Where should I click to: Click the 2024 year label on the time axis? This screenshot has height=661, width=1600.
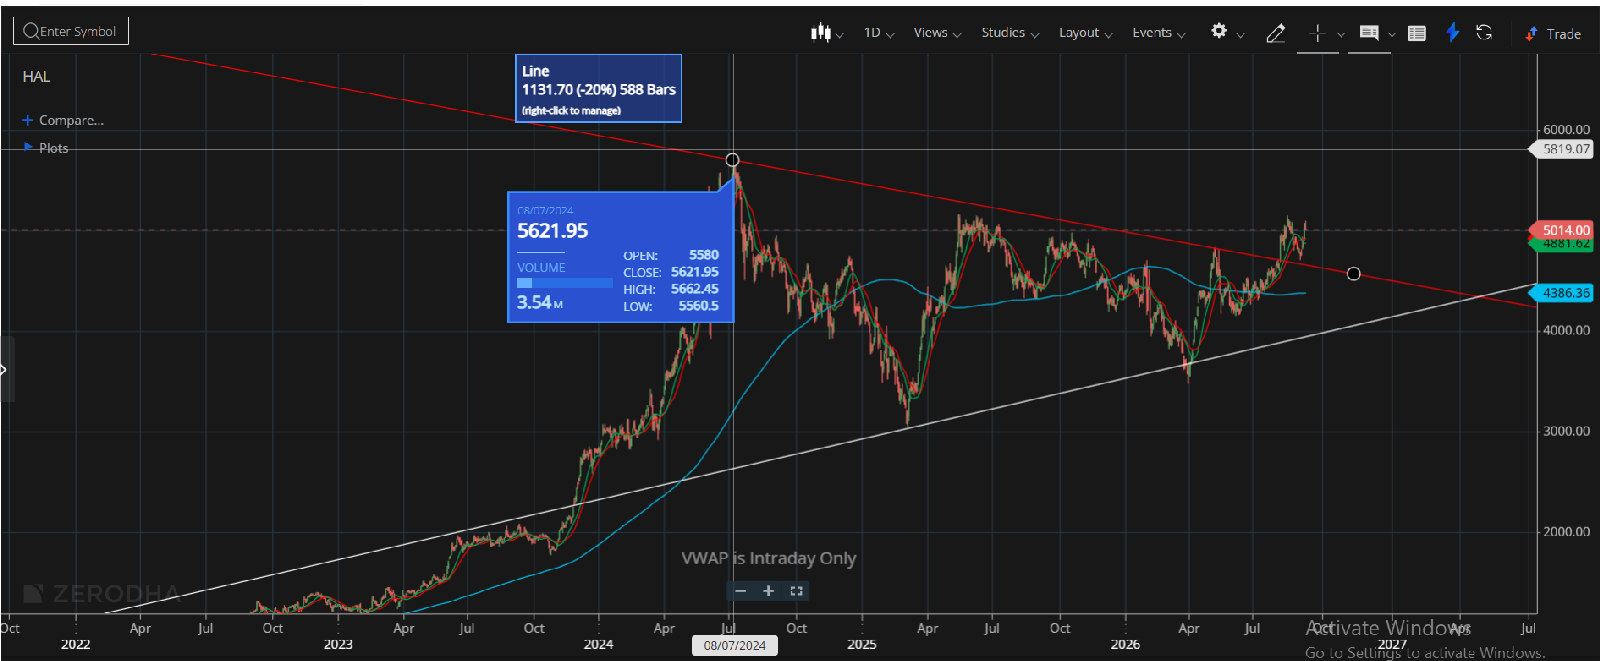click(598, 645)
